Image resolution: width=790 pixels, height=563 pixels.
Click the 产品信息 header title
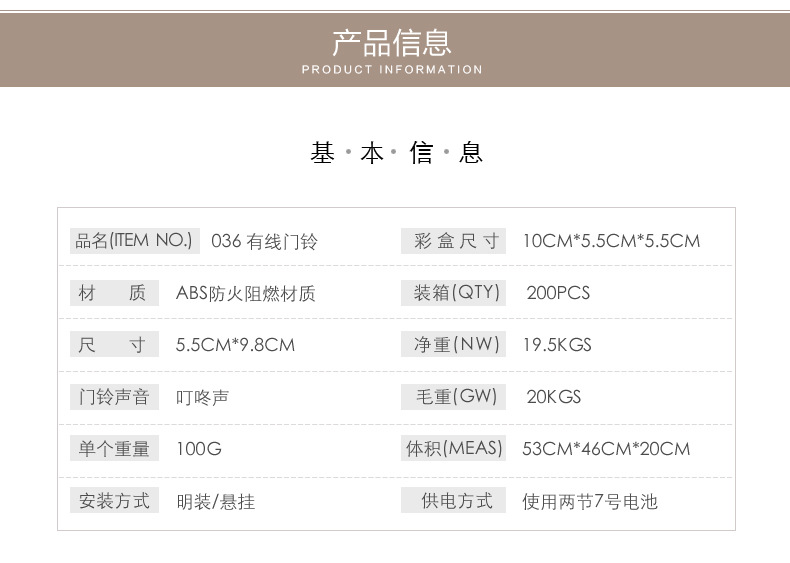pos(392,42)
